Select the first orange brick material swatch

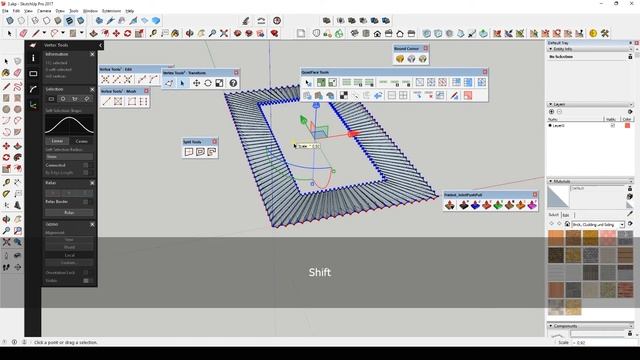pyautogui.click(x=556, y=238)
